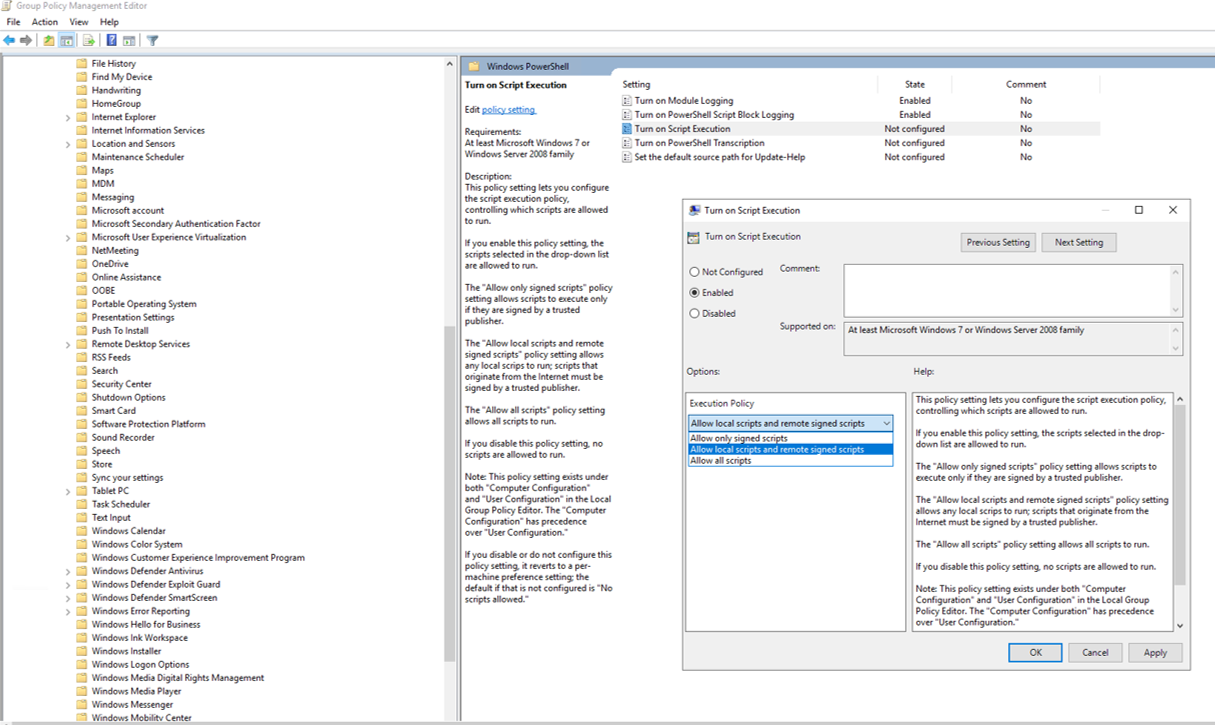Open the Action menu
The image size is (1215, 725).
point(45,22)
